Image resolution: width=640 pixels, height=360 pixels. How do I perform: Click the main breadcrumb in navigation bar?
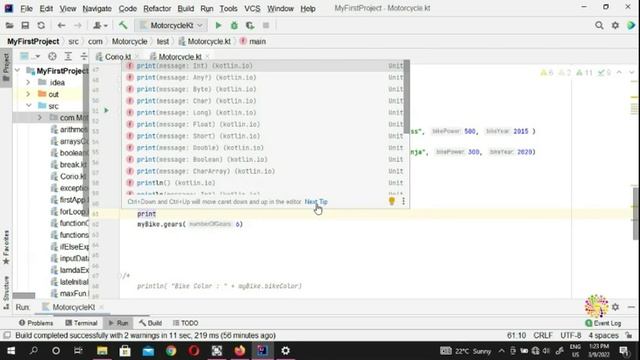click(x=253, y=41)
